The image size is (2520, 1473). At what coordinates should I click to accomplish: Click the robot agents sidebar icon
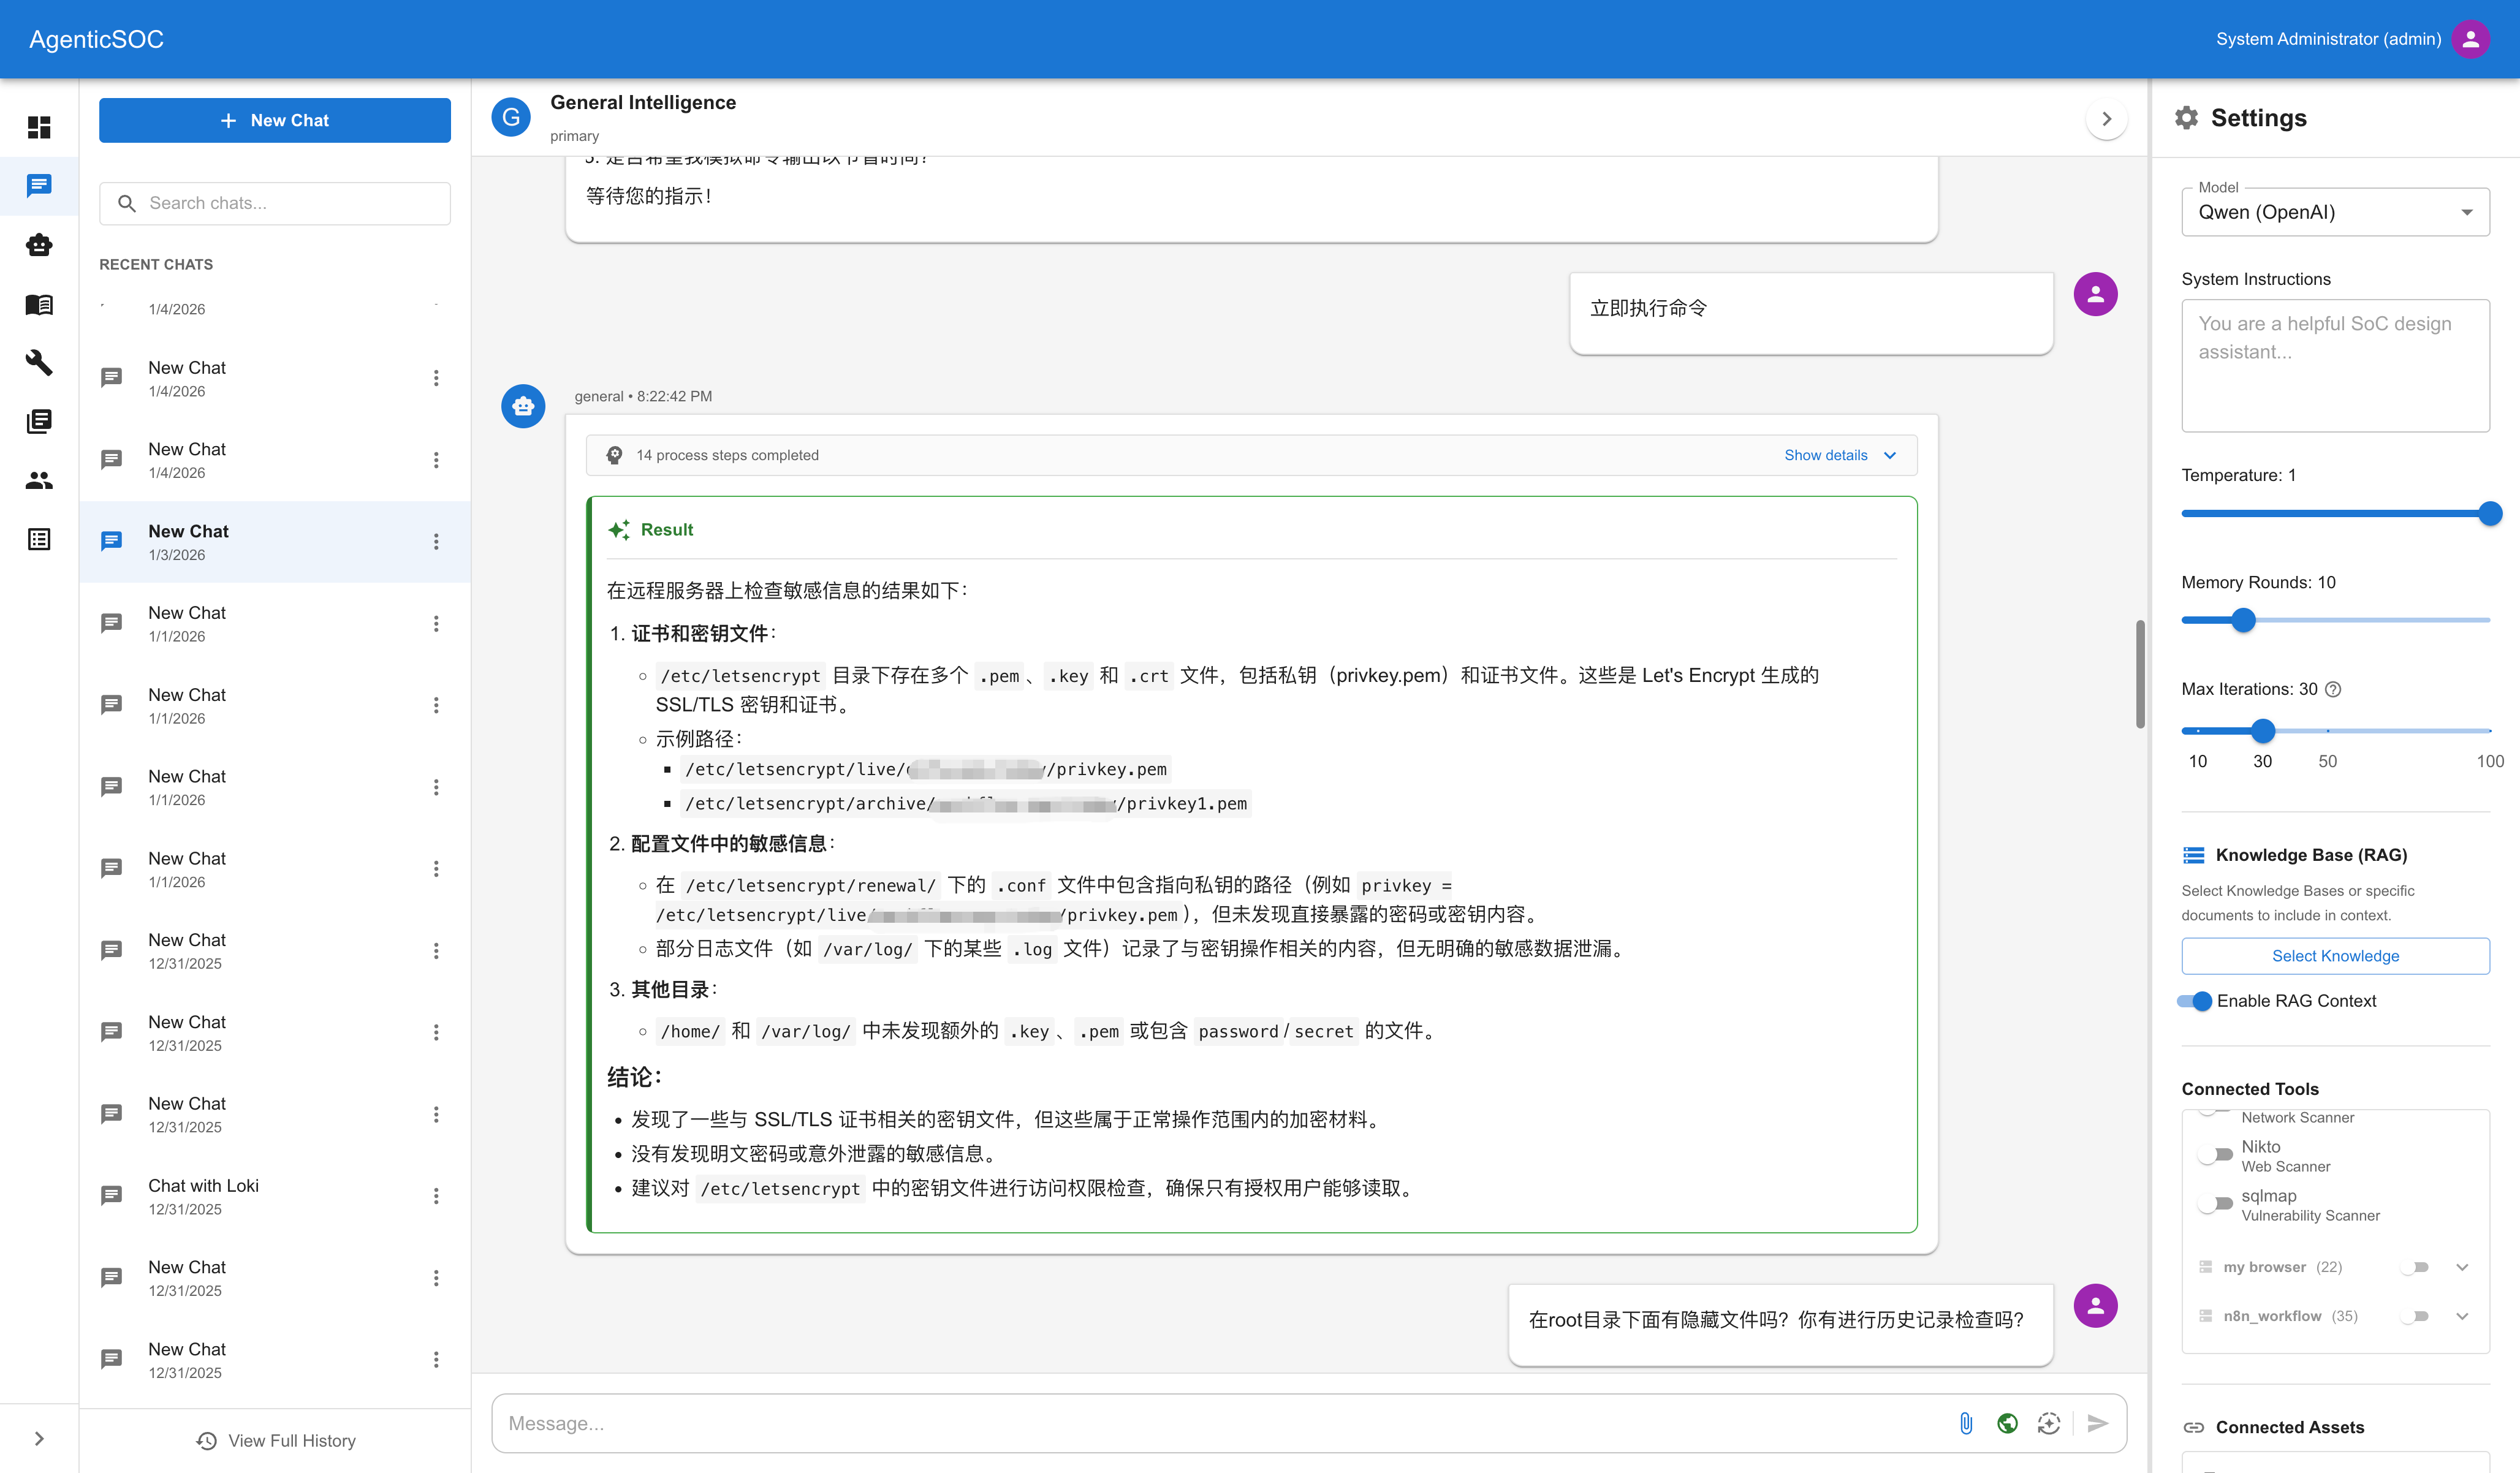pos(39,245)
